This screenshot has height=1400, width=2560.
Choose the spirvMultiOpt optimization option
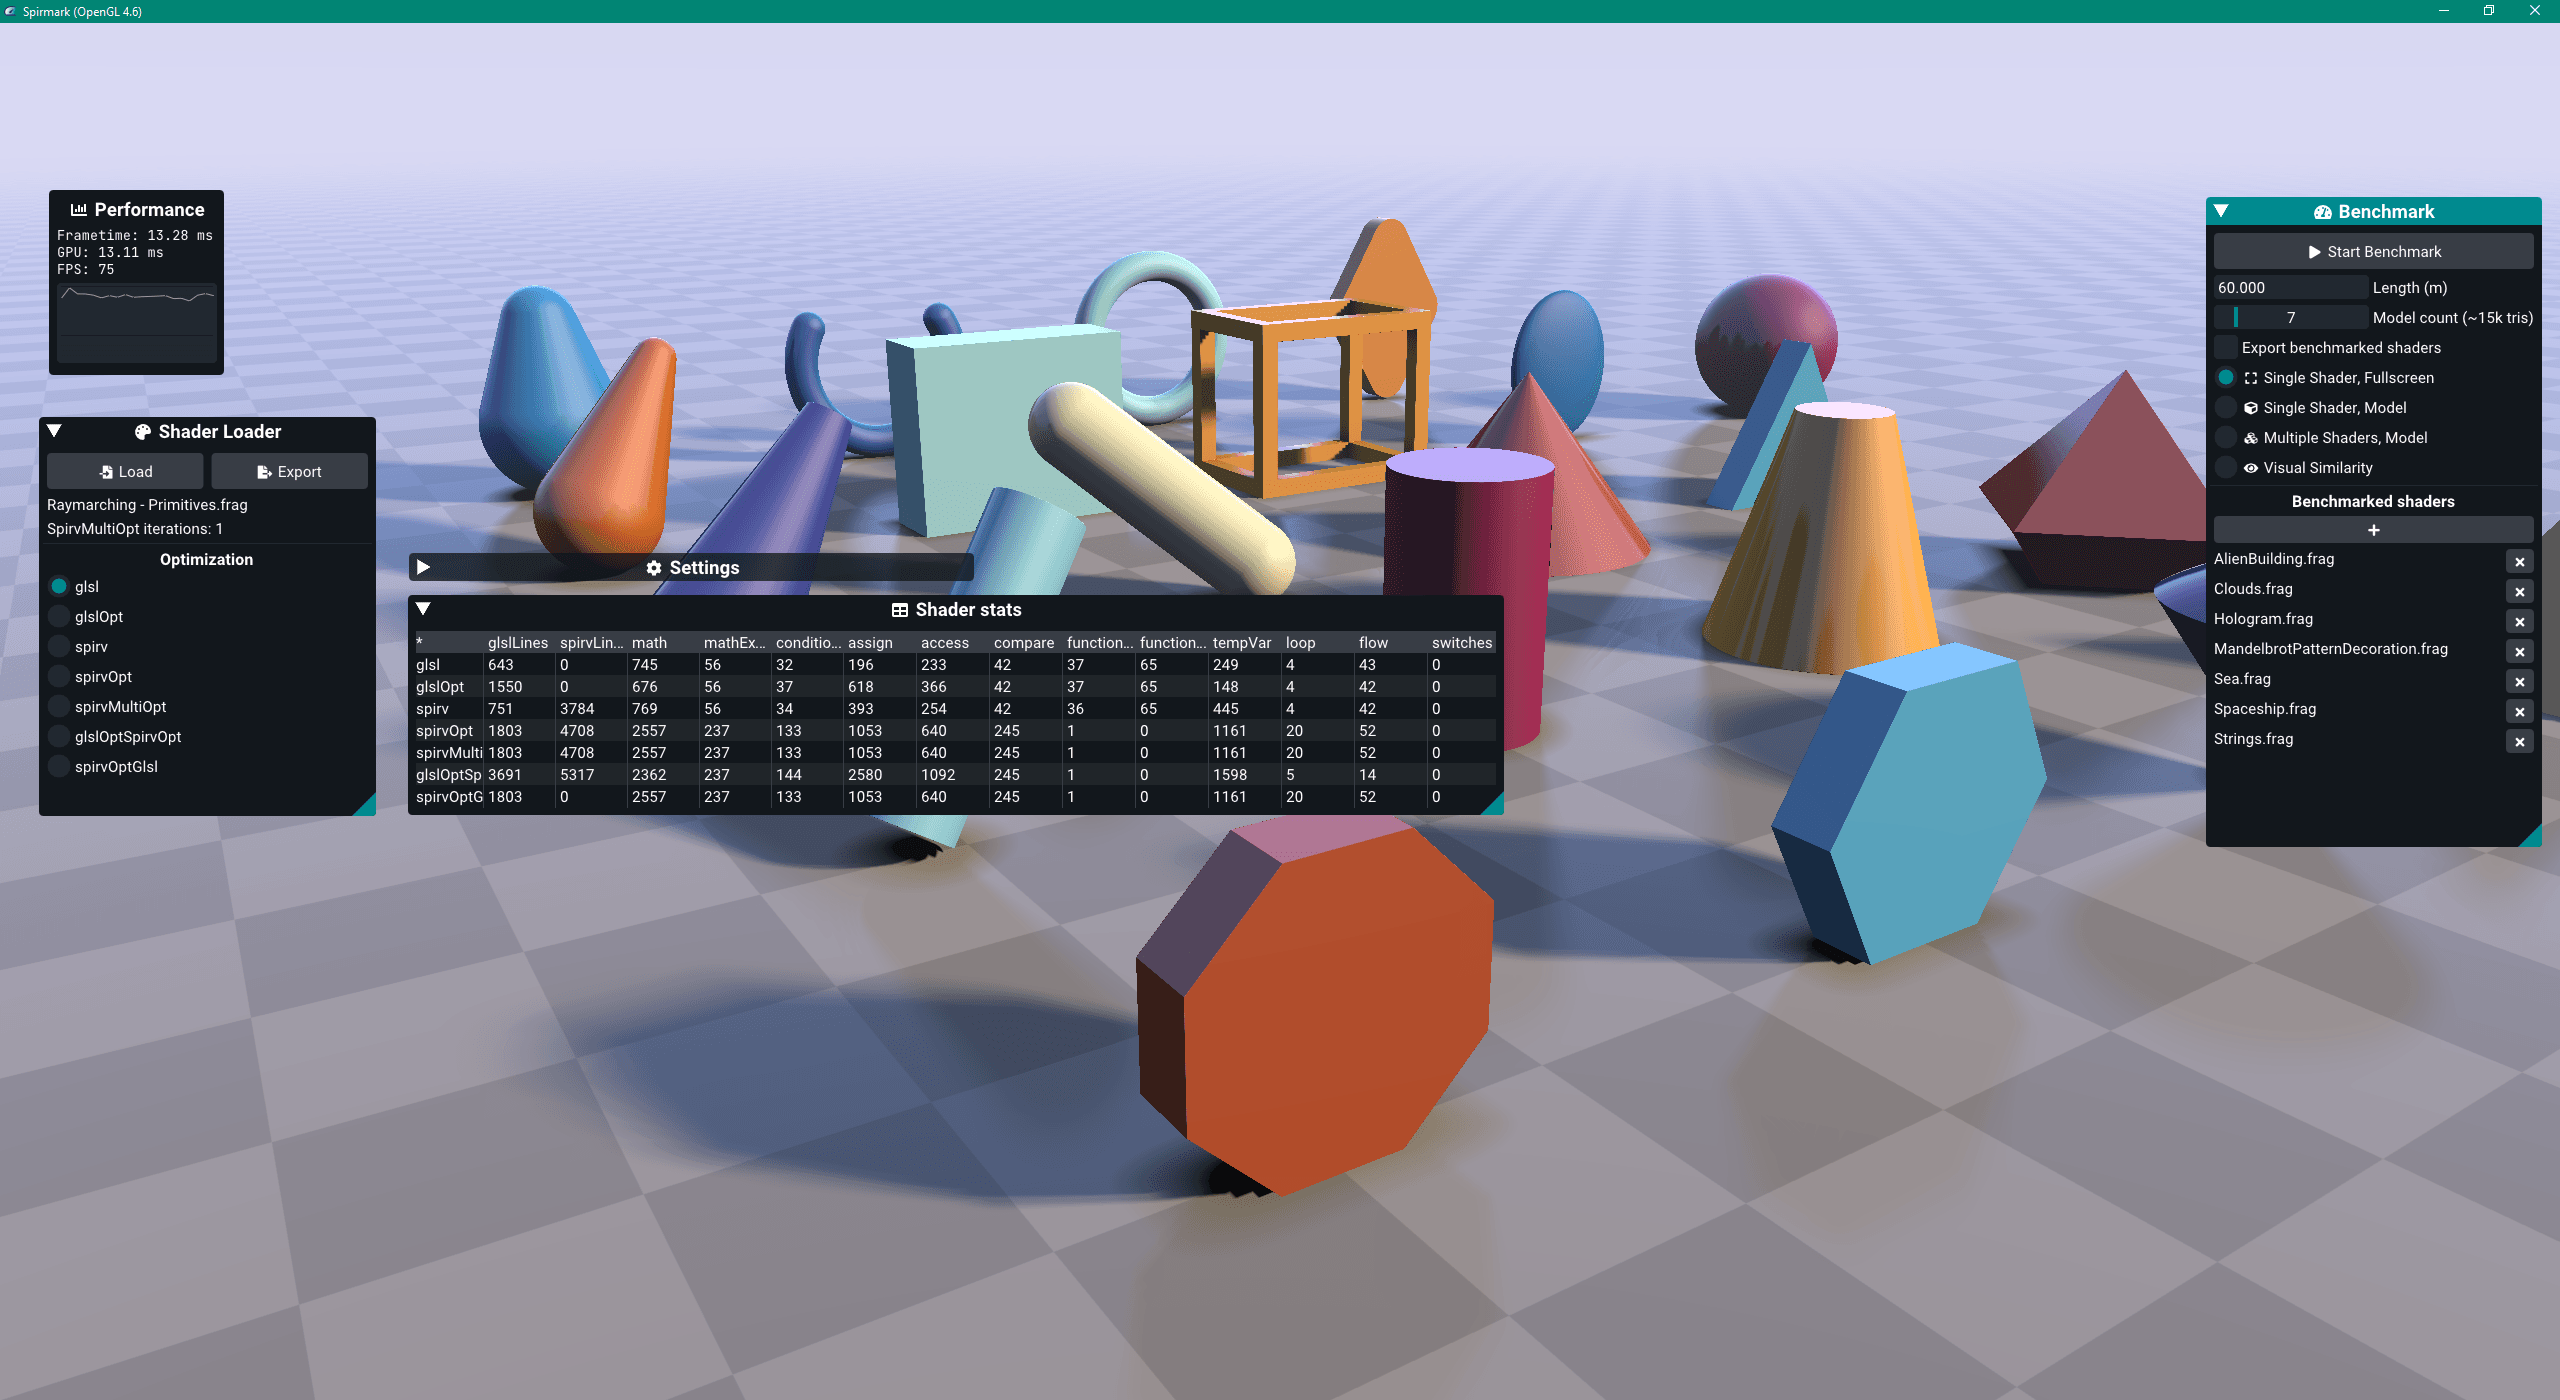[x=59, y=707]
